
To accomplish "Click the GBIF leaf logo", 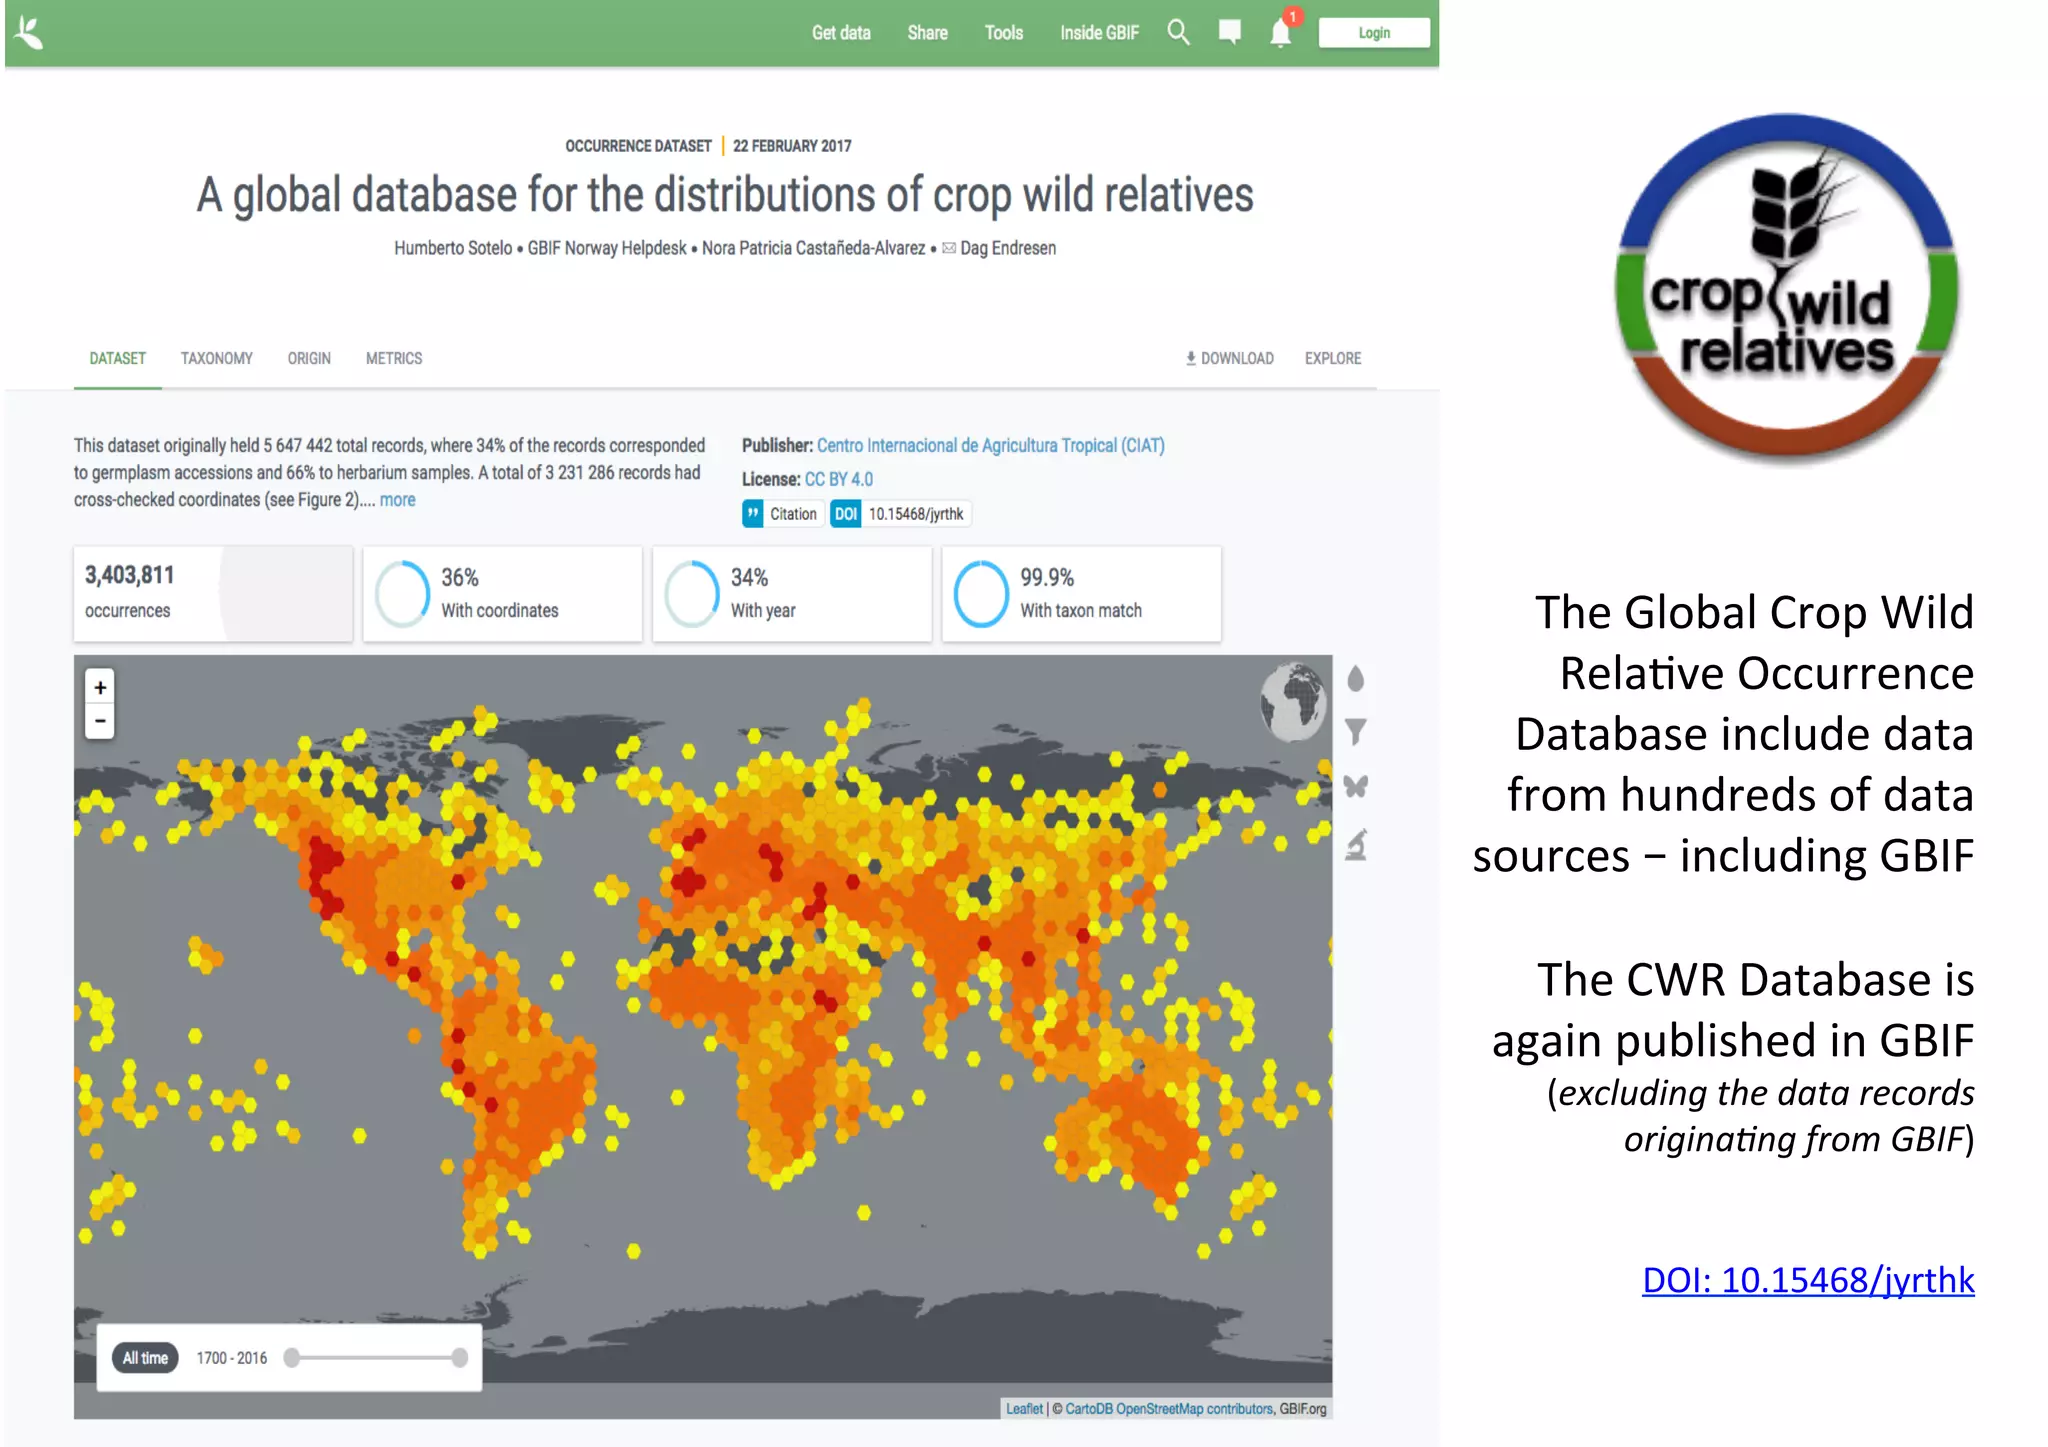I will [x=30, y=32].
